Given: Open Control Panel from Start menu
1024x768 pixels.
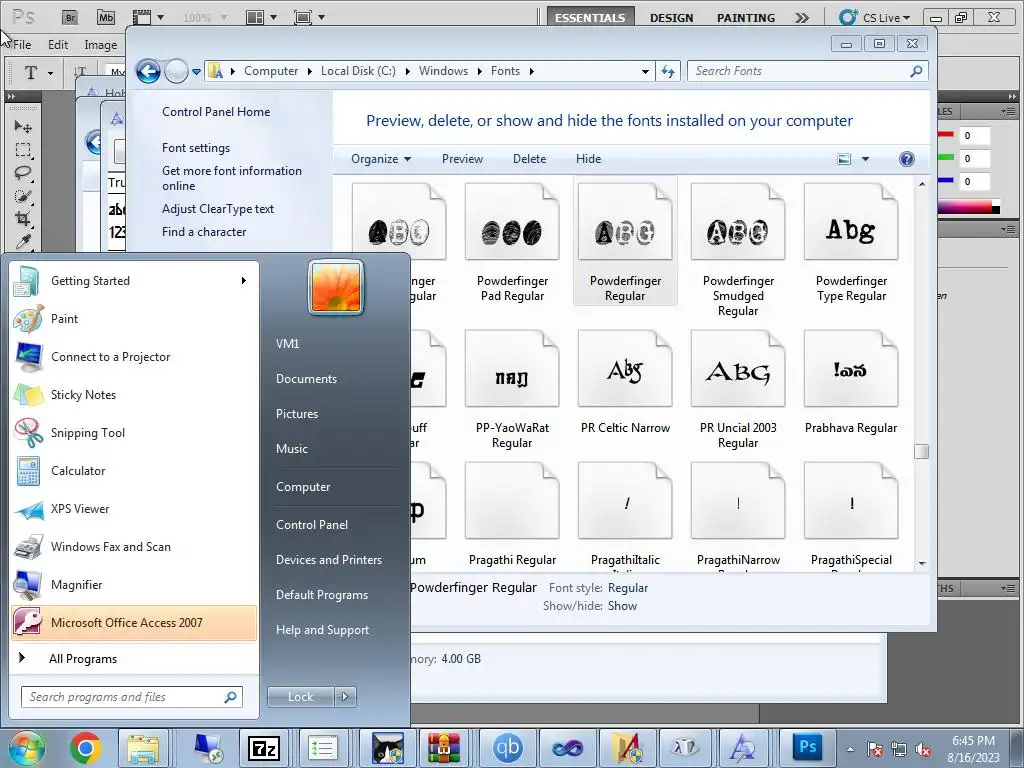Looking at the screenshot, I should (x=312, y=525).
